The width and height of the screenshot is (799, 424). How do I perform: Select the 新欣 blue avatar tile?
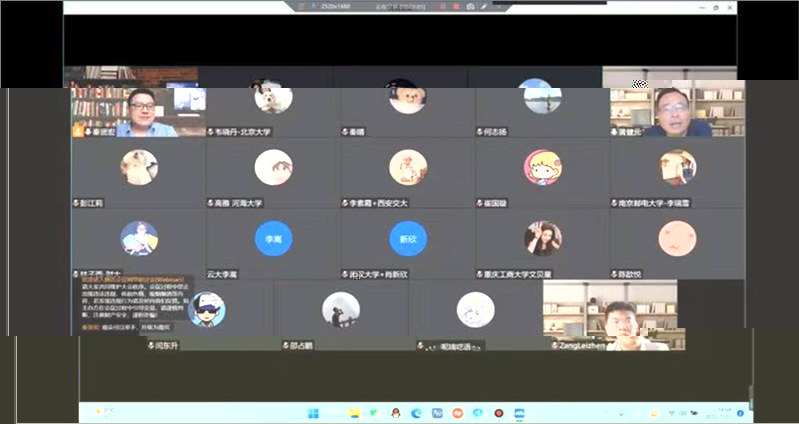pos(407,239)
